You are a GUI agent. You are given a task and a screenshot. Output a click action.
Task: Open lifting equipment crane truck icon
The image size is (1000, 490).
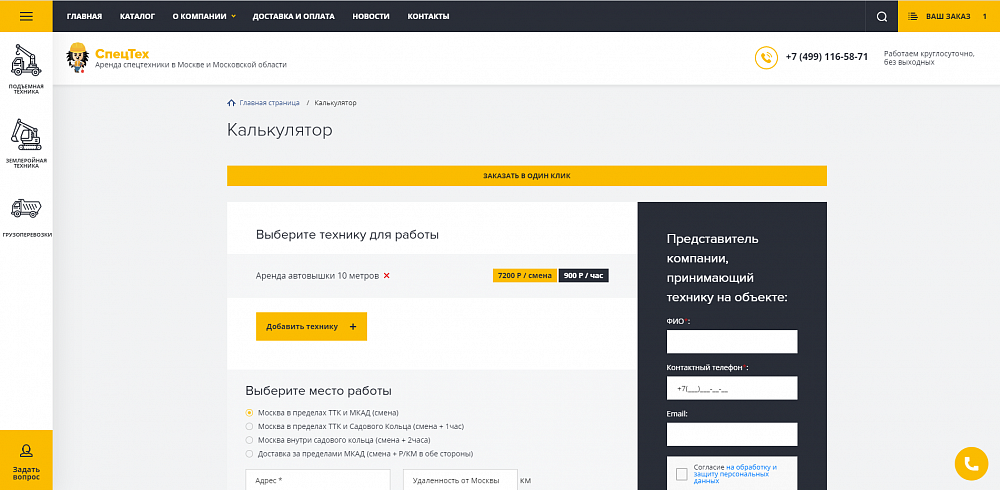pyautogui.click(x=26, y=60)
